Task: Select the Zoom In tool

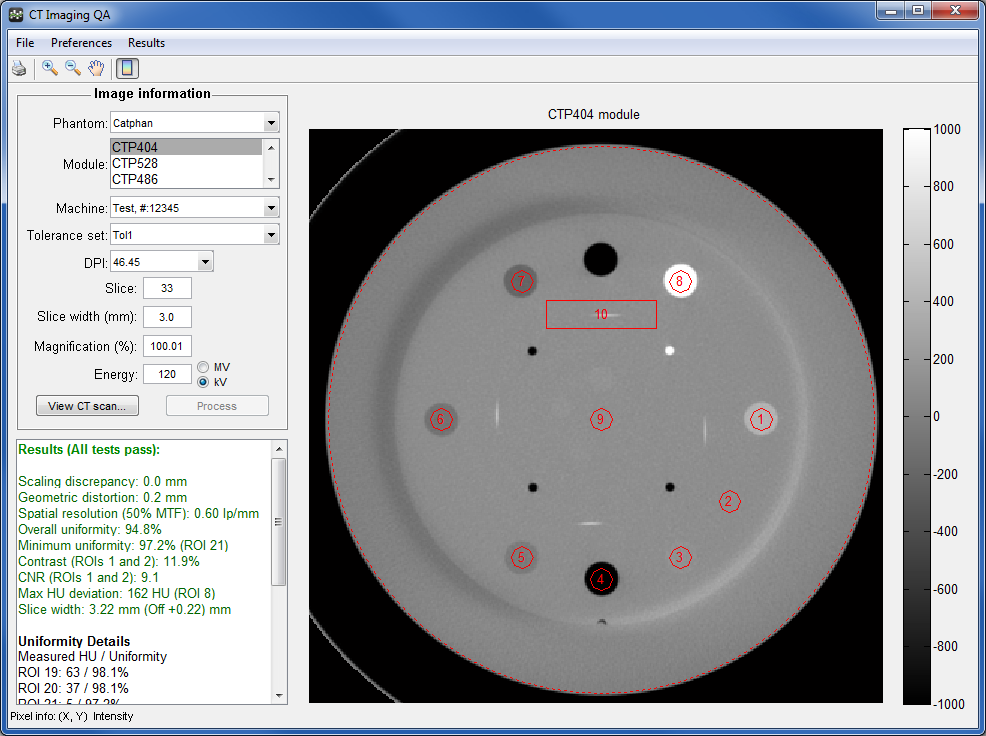Action: [50, 68]
